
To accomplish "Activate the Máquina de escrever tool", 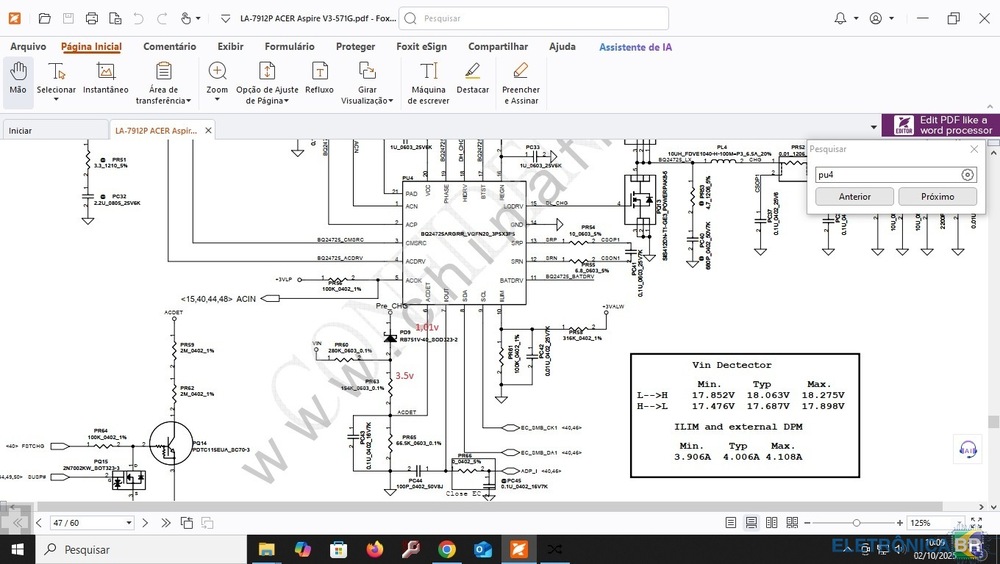I will point(428,82).
